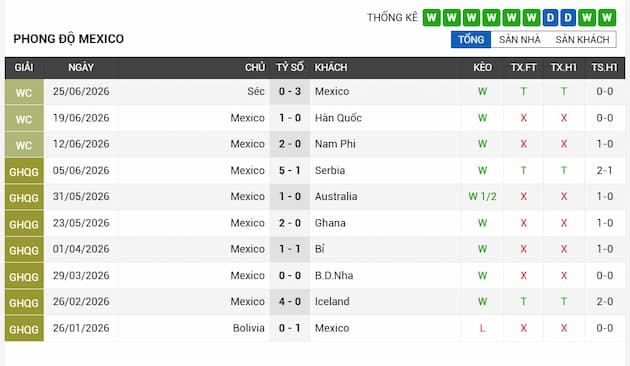Viewport: 630px width, 366px height.
Task: Click the 1 - 1 score against Bỉ
Action: [x=290, y=249]
